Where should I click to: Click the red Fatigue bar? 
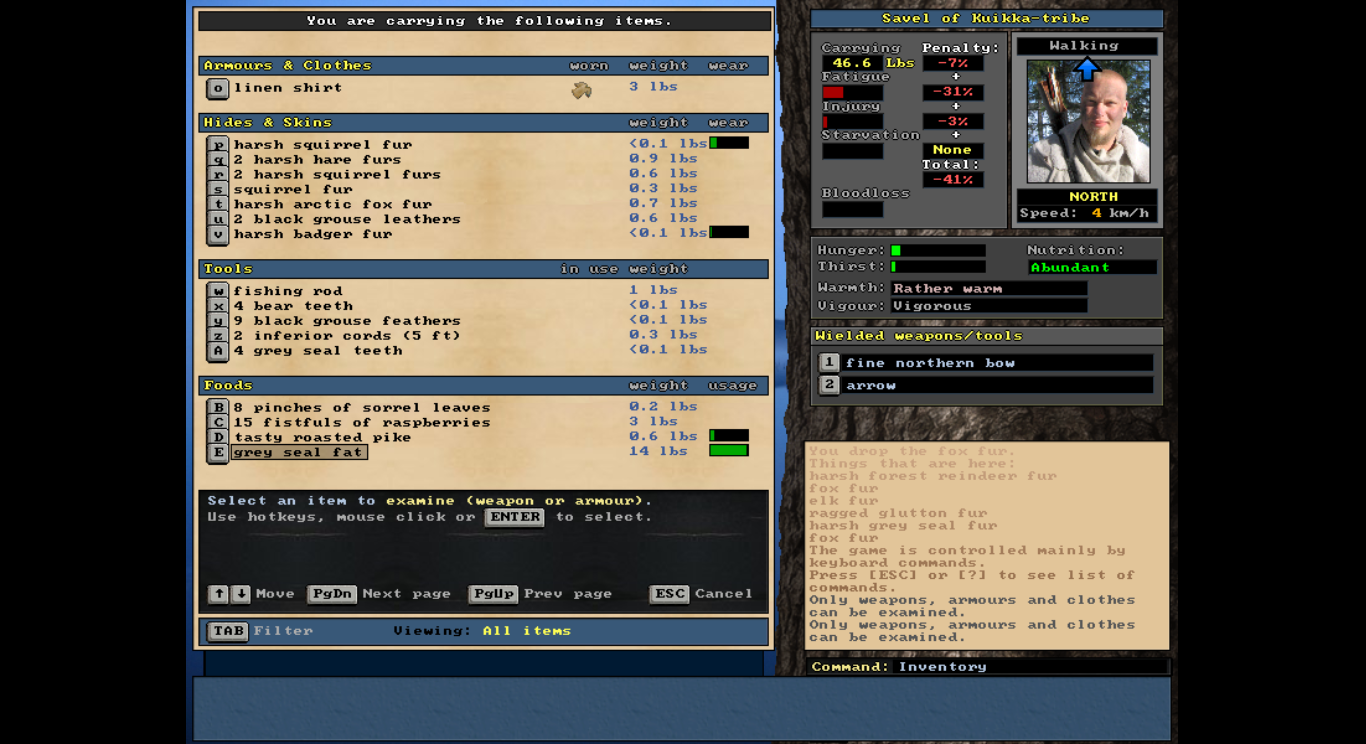point(853,92)
